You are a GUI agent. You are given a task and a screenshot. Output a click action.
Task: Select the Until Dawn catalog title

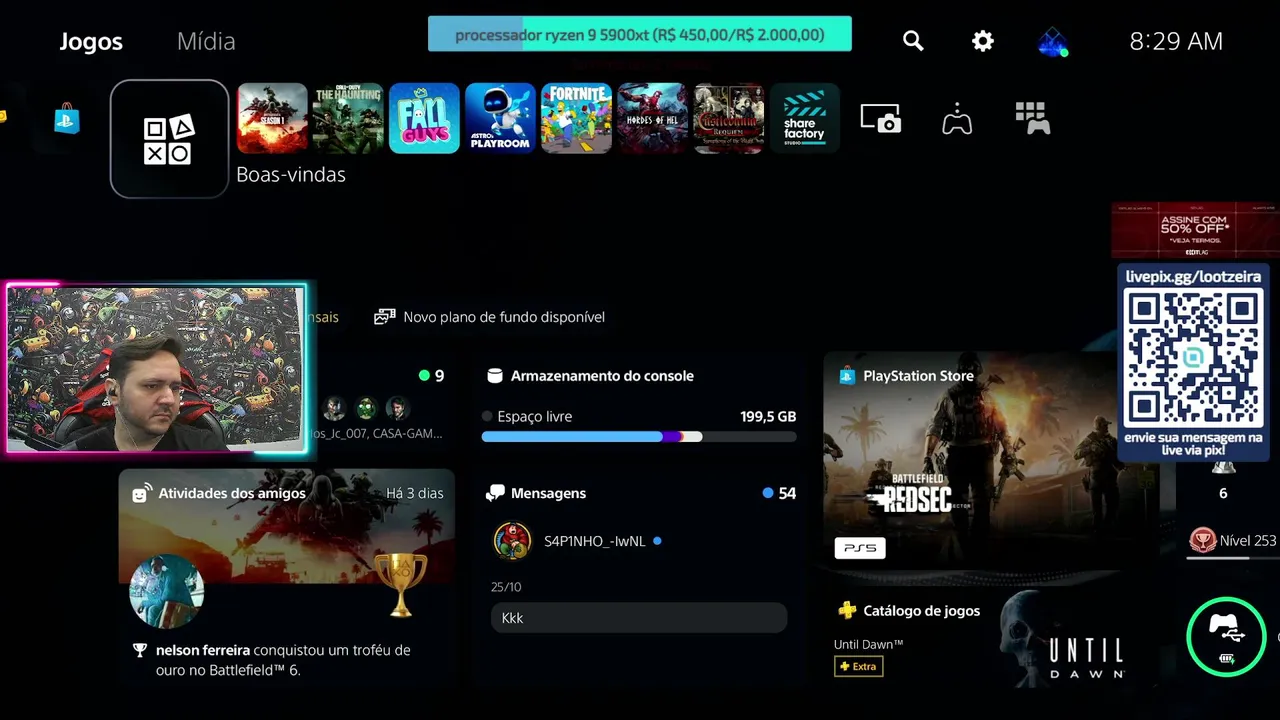[869, 644]
